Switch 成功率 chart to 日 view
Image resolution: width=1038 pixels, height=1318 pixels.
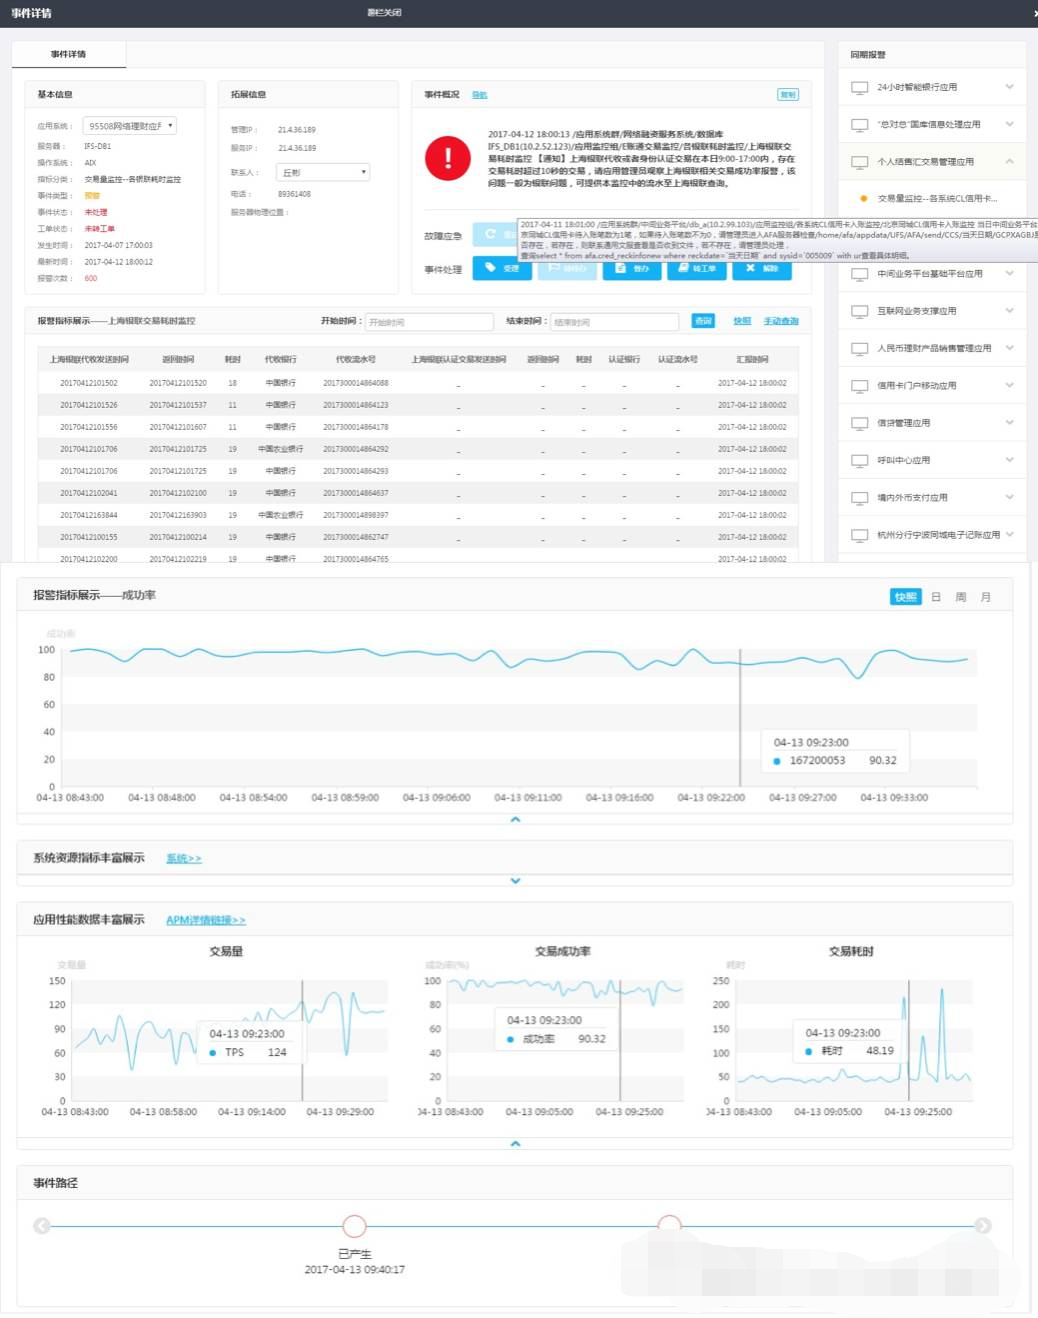[x=936, y=597]
